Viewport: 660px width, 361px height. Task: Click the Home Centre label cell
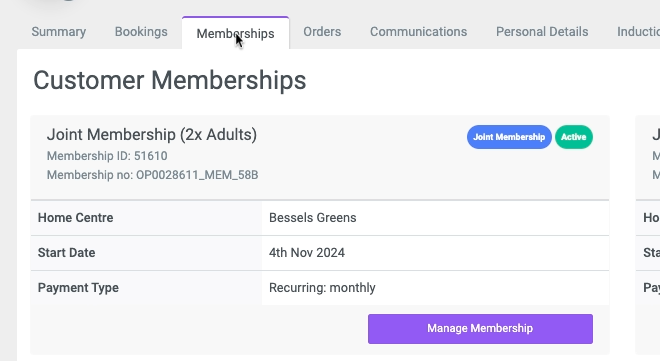click(x=146, y=218)
